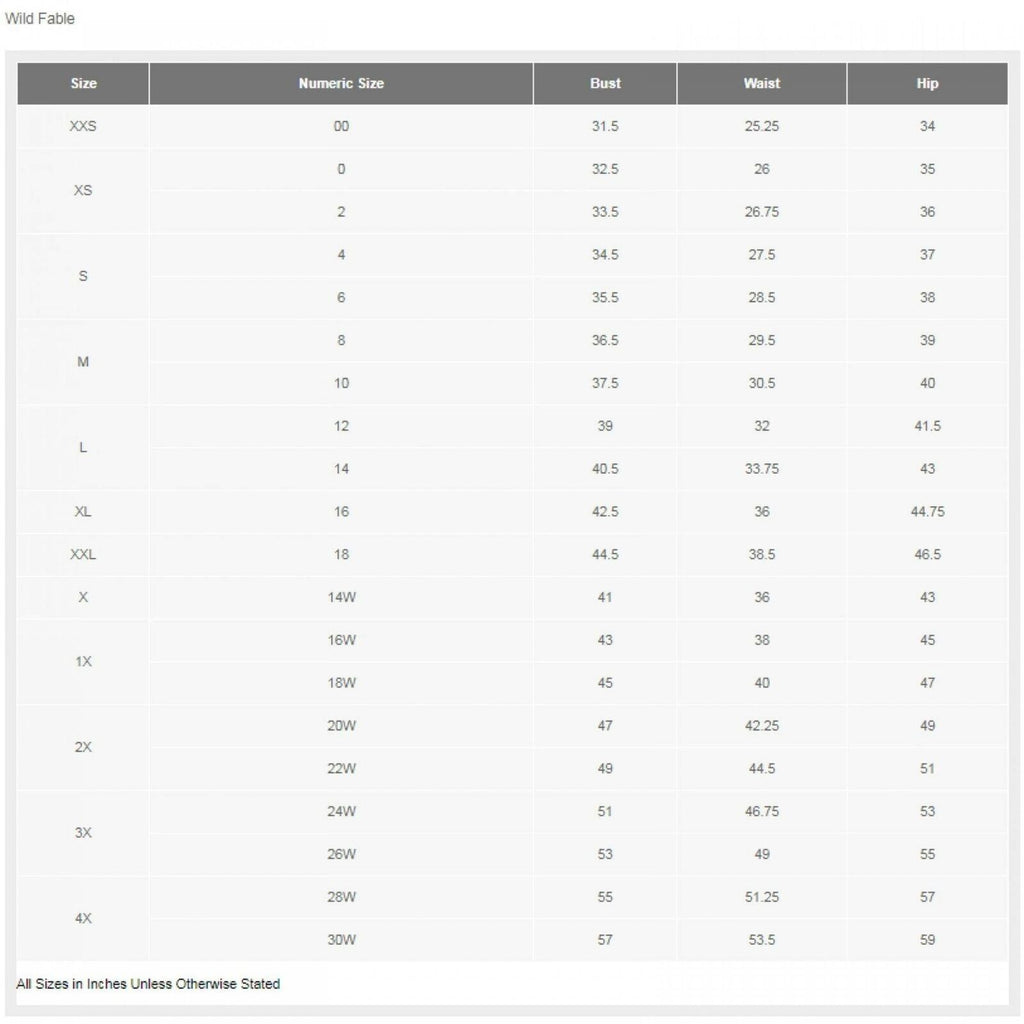1024x1024 pixels.
Task: Select the waist value 33.75
Action: coord(762,469)
